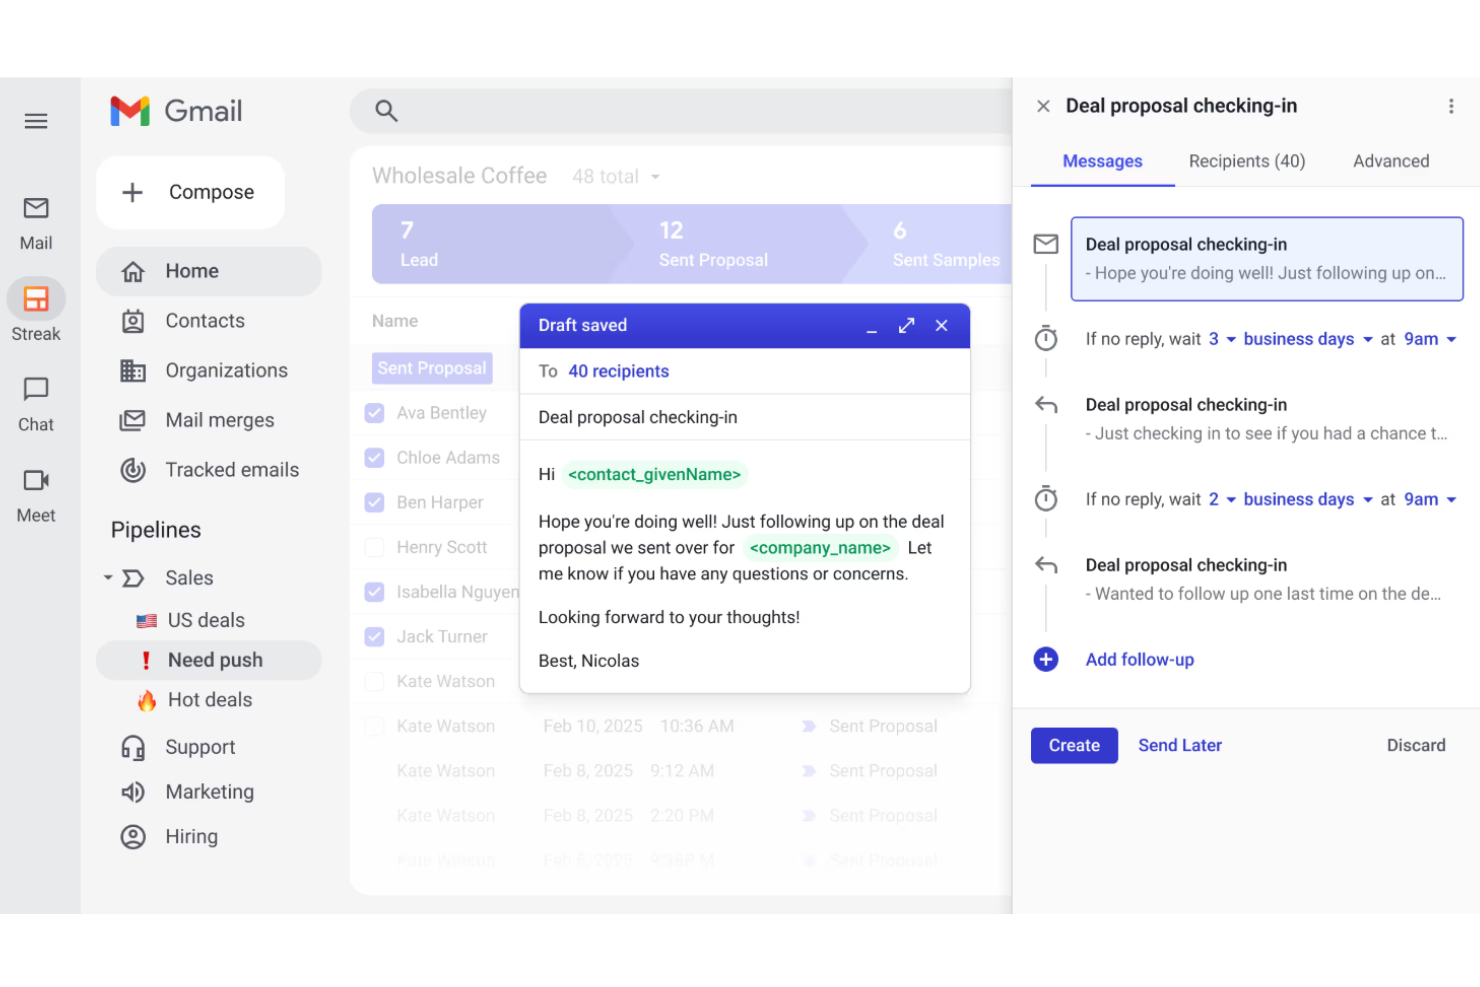Switch to the Messages tab
This screenshot has width=1480, height=987.
[1102, 161]
